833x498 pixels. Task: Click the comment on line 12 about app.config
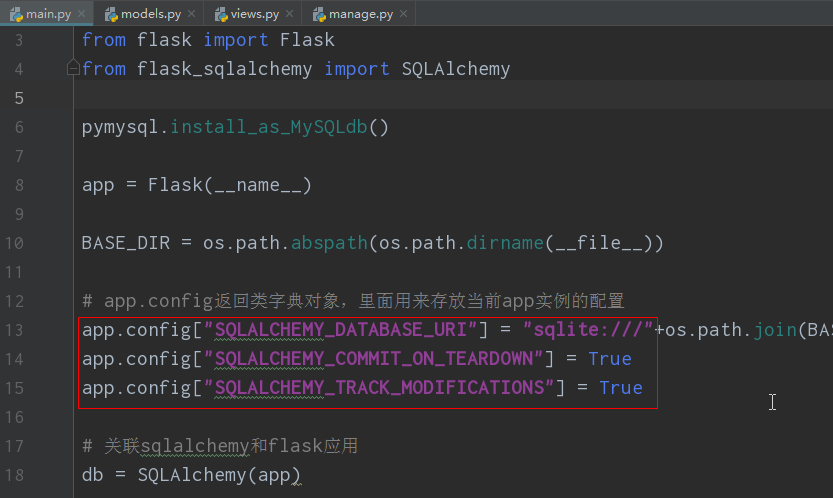pyautogui.click(x=353, y=301)
